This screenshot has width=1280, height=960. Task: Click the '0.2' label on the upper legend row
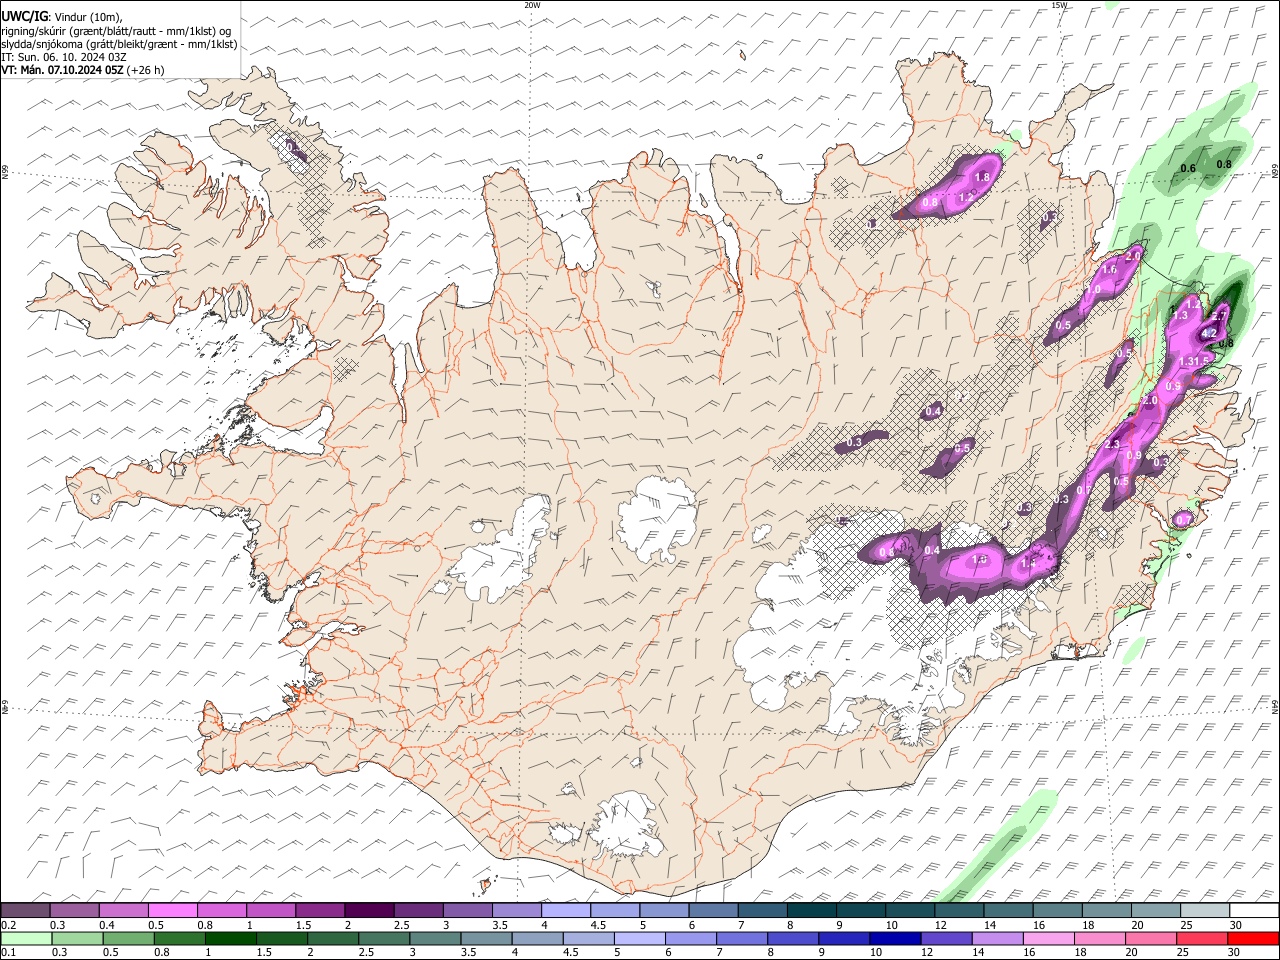point(8,925)
